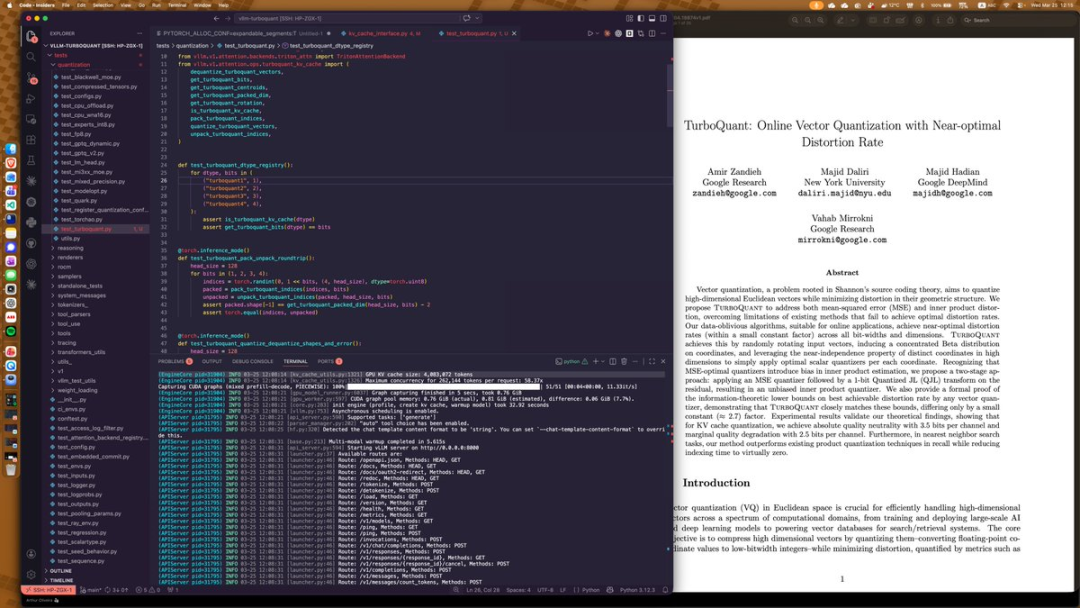Open Accounts menu in activity bar
Viewport: 1080px width, 608px height.
coord(31,554)
